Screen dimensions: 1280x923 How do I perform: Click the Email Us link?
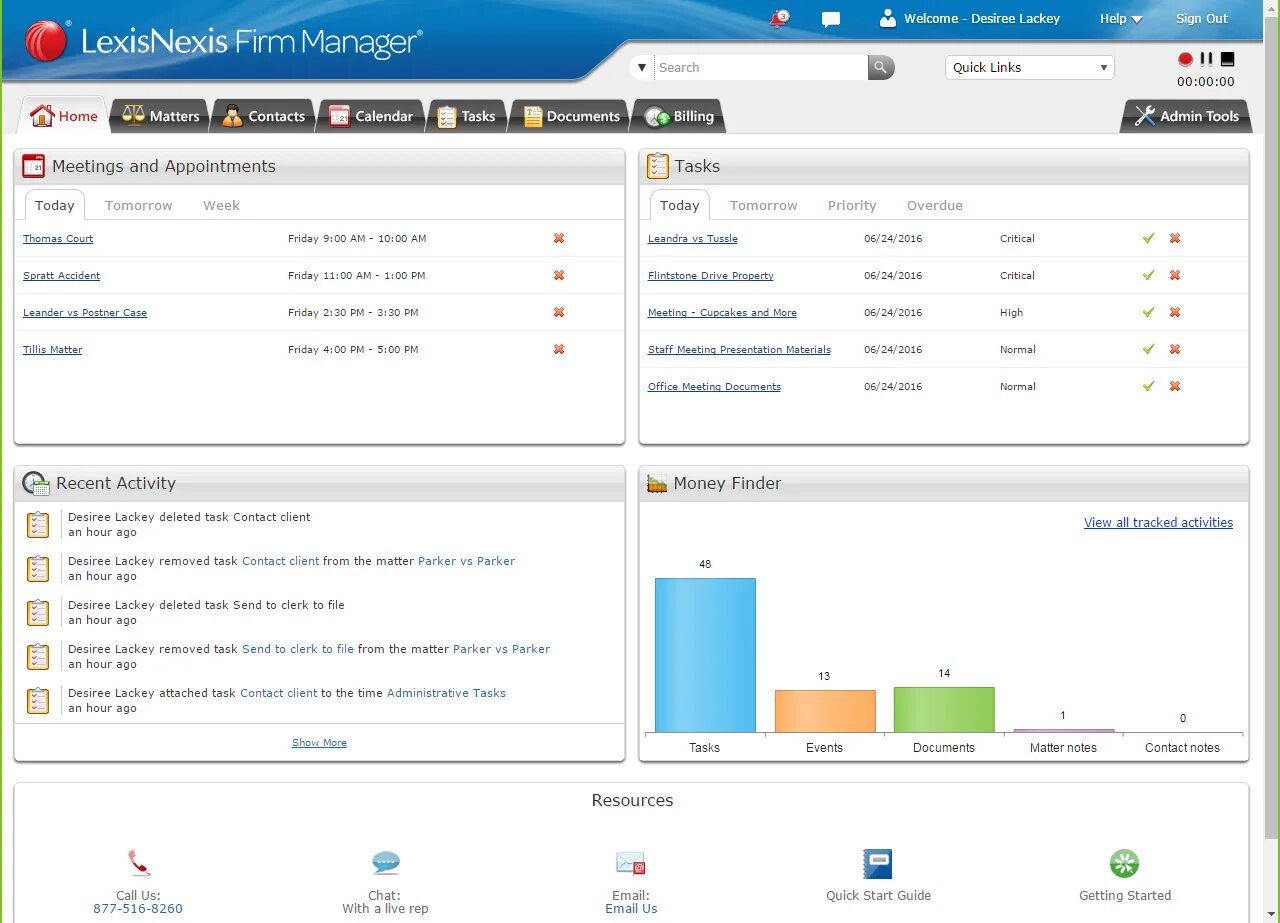coord(631,908)
